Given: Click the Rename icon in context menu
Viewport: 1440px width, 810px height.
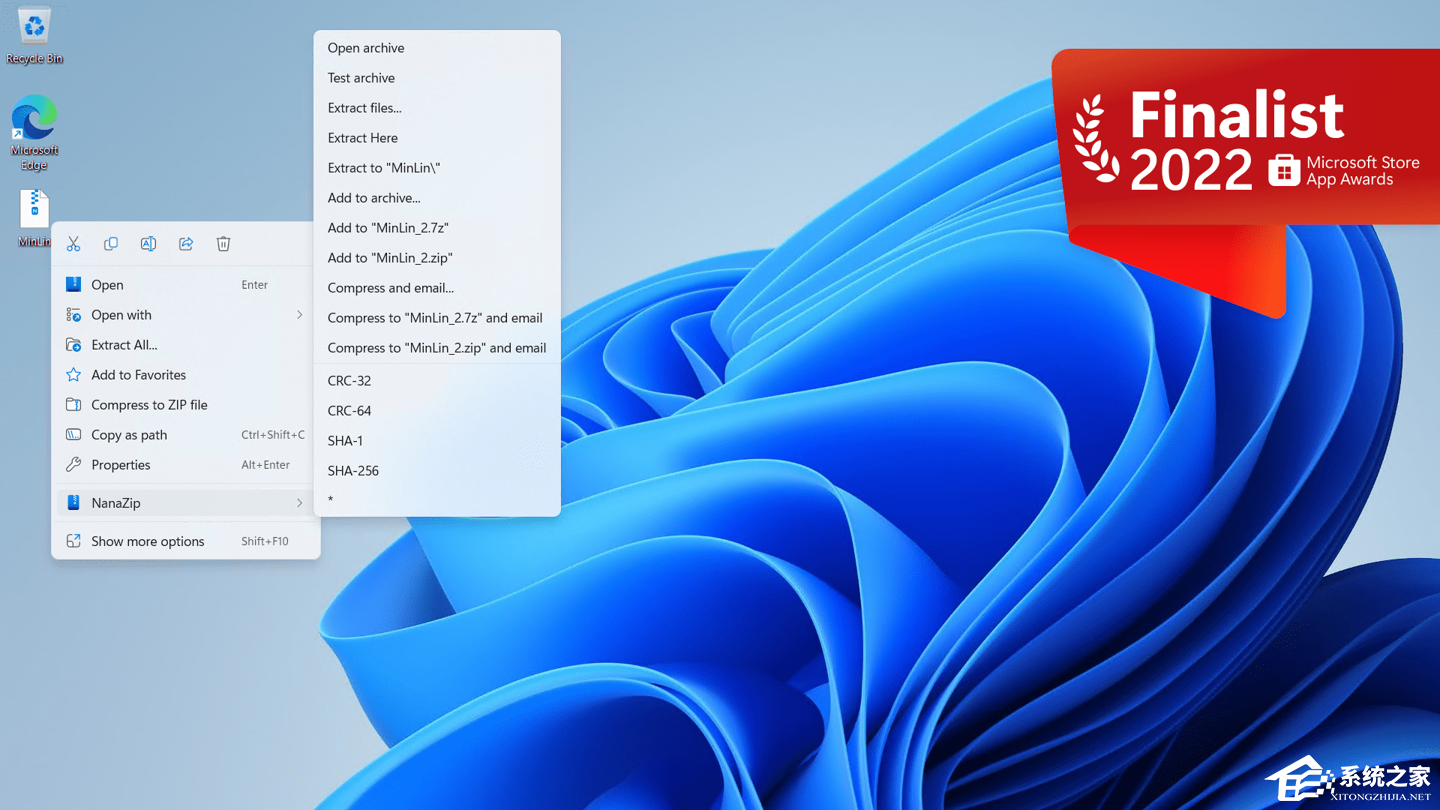Looking at the screenshot, I should click(x=148, y=244).
